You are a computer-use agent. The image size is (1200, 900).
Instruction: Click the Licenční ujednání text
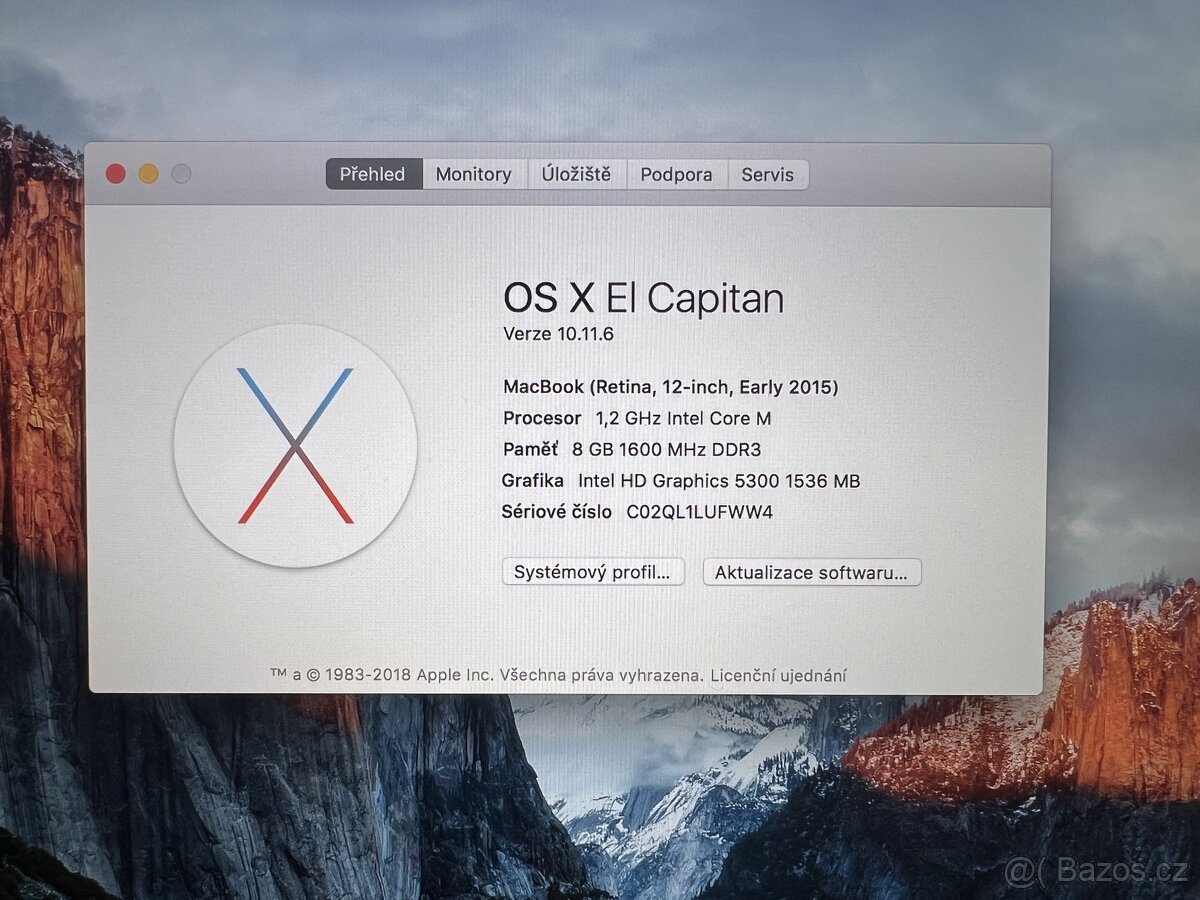click(x=779, y=675)
